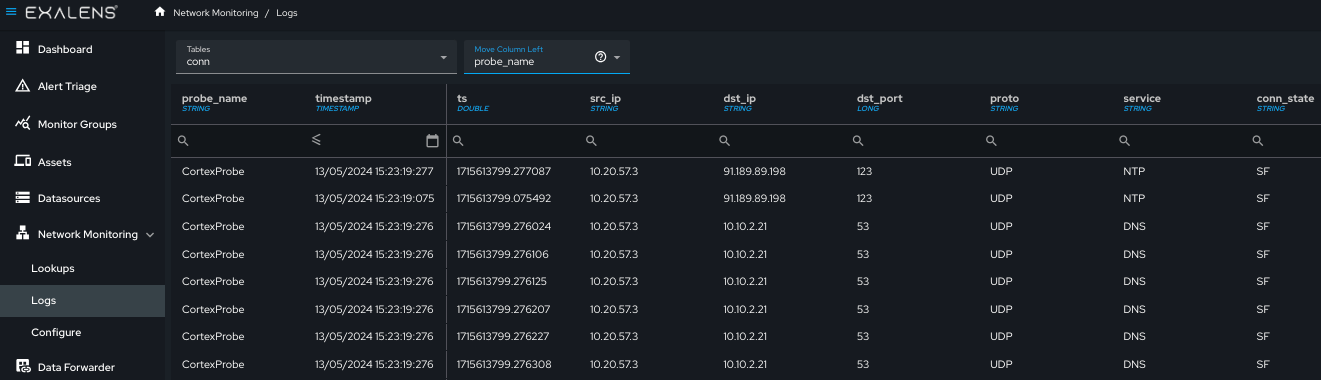
Task: Select ts value 1715613799.277087
Action: click(504, 171)
